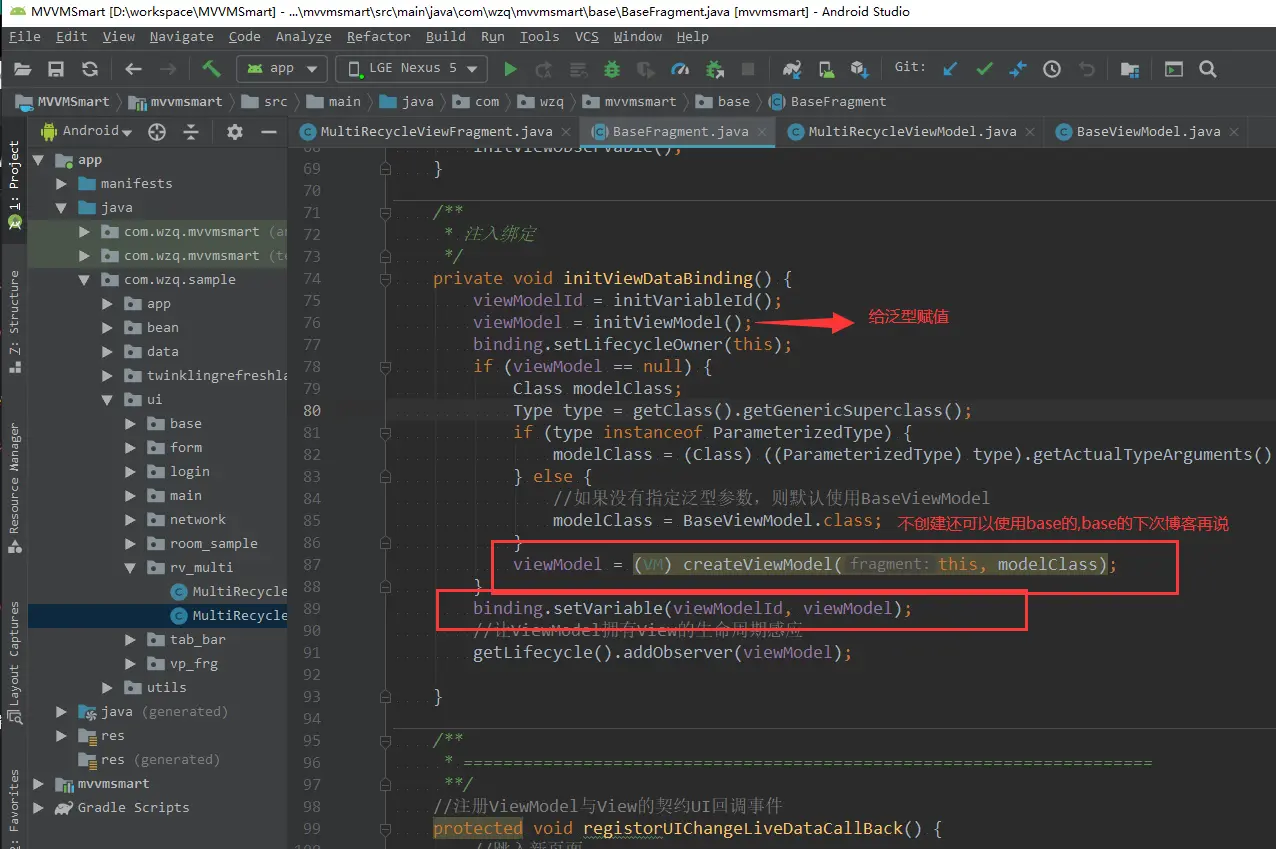This screenshot has width=1276, height=849.
Task: Close the BaseViewModel.java tab
Action: (1235, 132)
